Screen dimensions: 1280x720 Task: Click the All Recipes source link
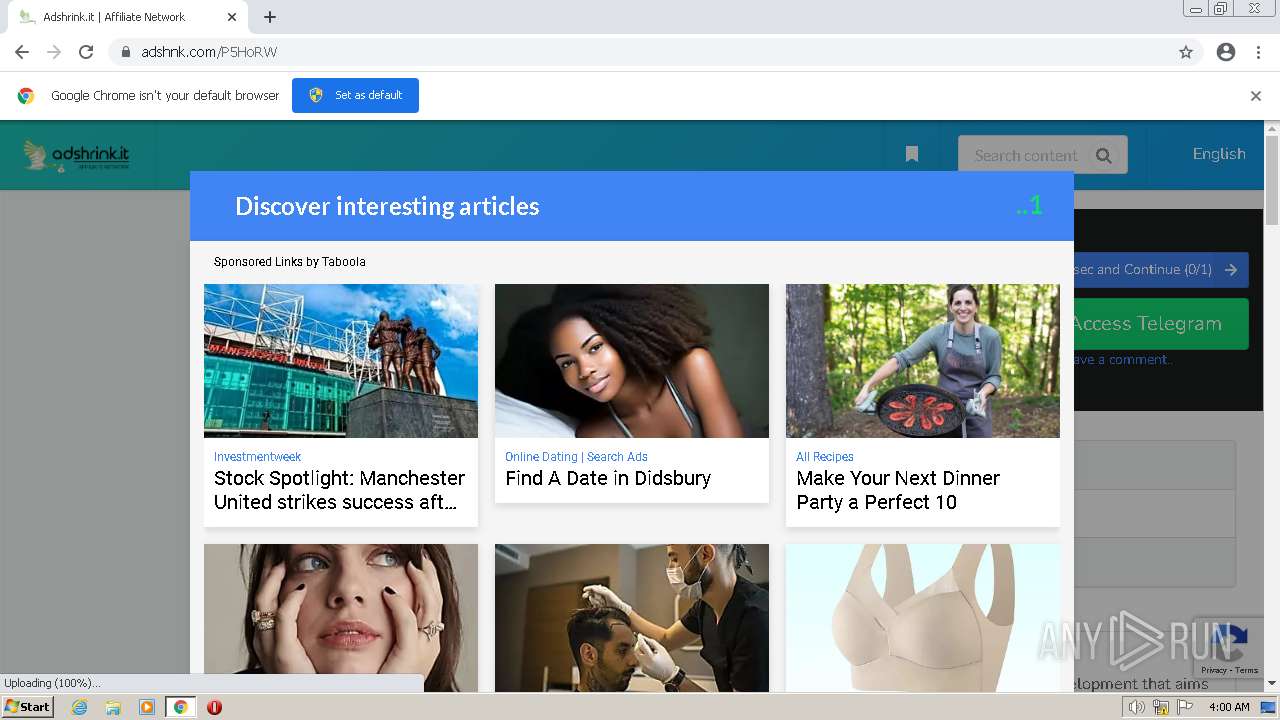pyautogui.click(x=825, y=457)
